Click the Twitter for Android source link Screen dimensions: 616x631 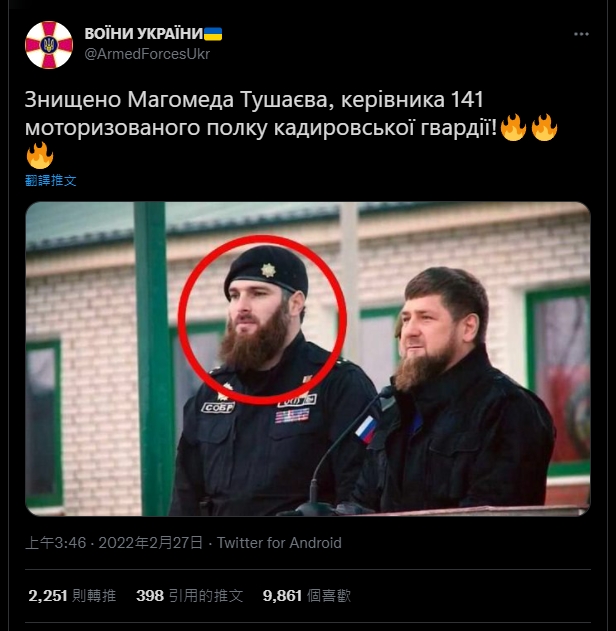point(279,543)
